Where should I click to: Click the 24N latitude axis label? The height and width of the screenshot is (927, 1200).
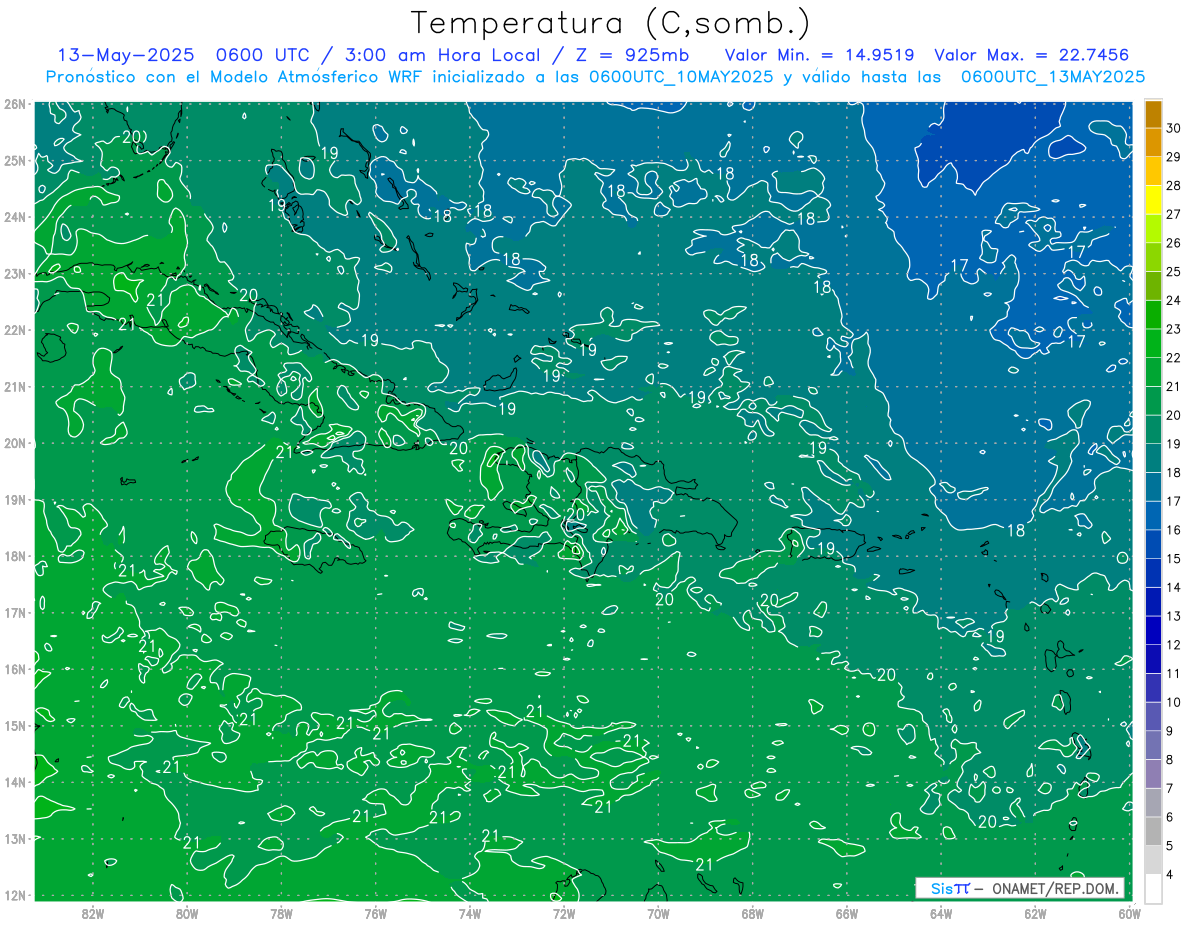click(x=15, y=217)
